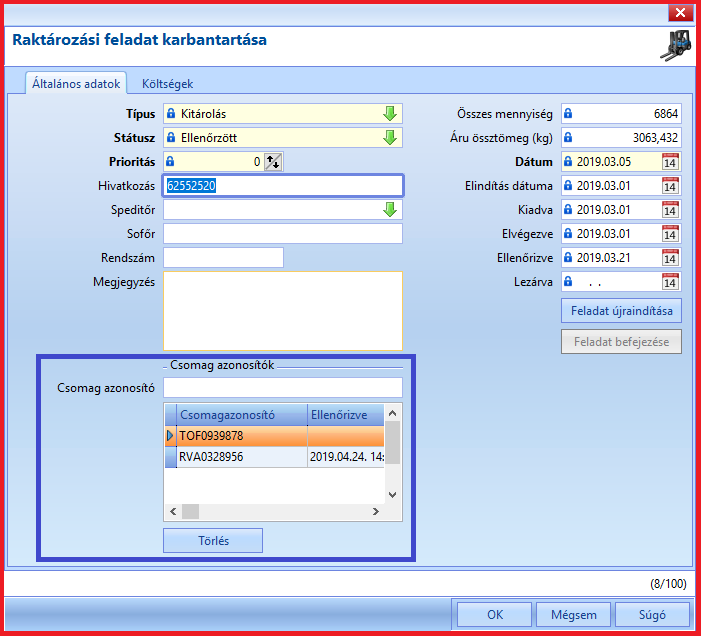The height and width of the screenshot is (636, 701).
Task: Click package table scroll left arrow
Action: (x=173, y=511)
